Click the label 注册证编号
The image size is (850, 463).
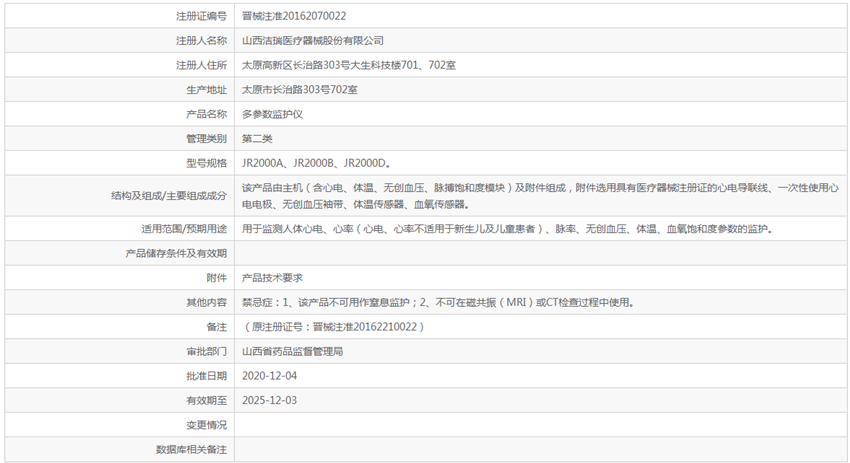(x=201, y=16)
